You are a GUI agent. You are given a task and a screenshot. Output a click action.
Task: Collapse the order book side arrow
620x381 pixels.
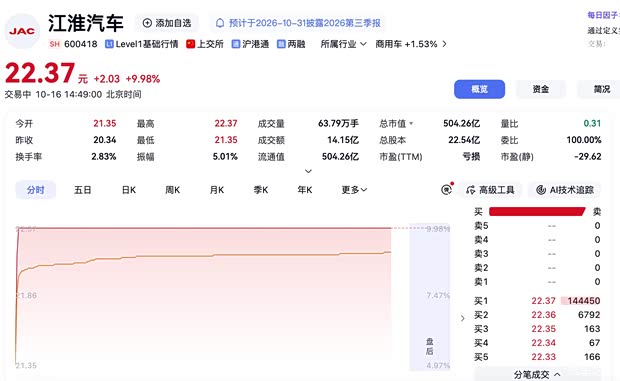point(463,318)
